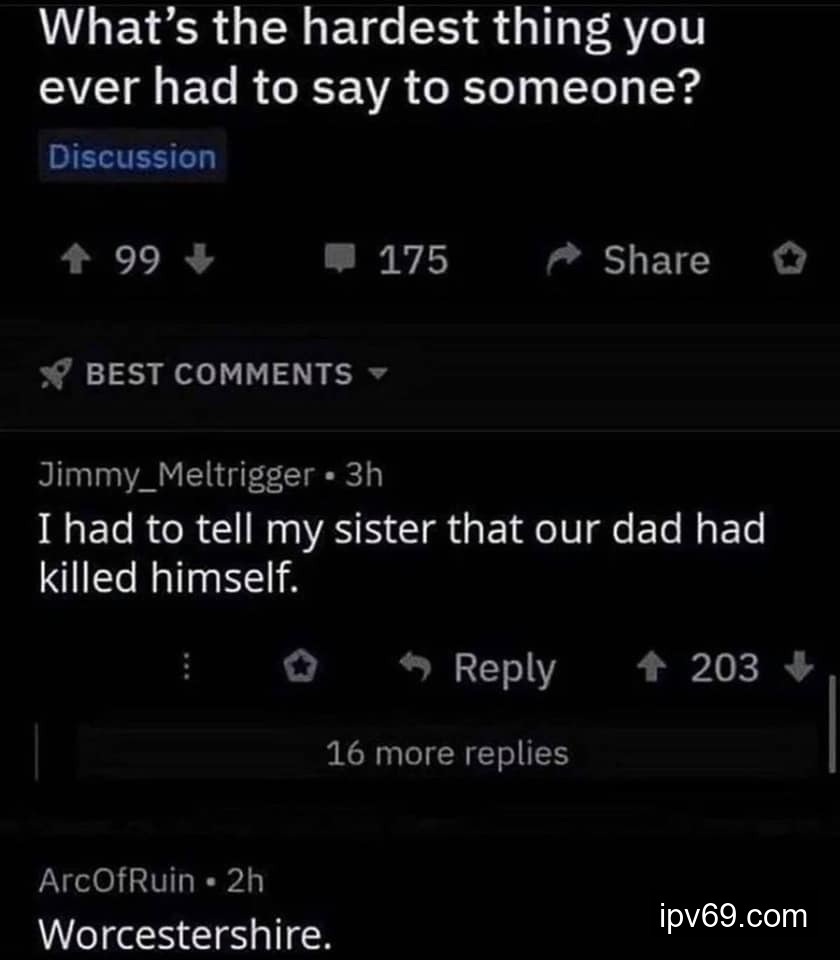Screen dimensions: 840x960
Task: Filter by the Discussion flair tag
Action: coord(132,157)
